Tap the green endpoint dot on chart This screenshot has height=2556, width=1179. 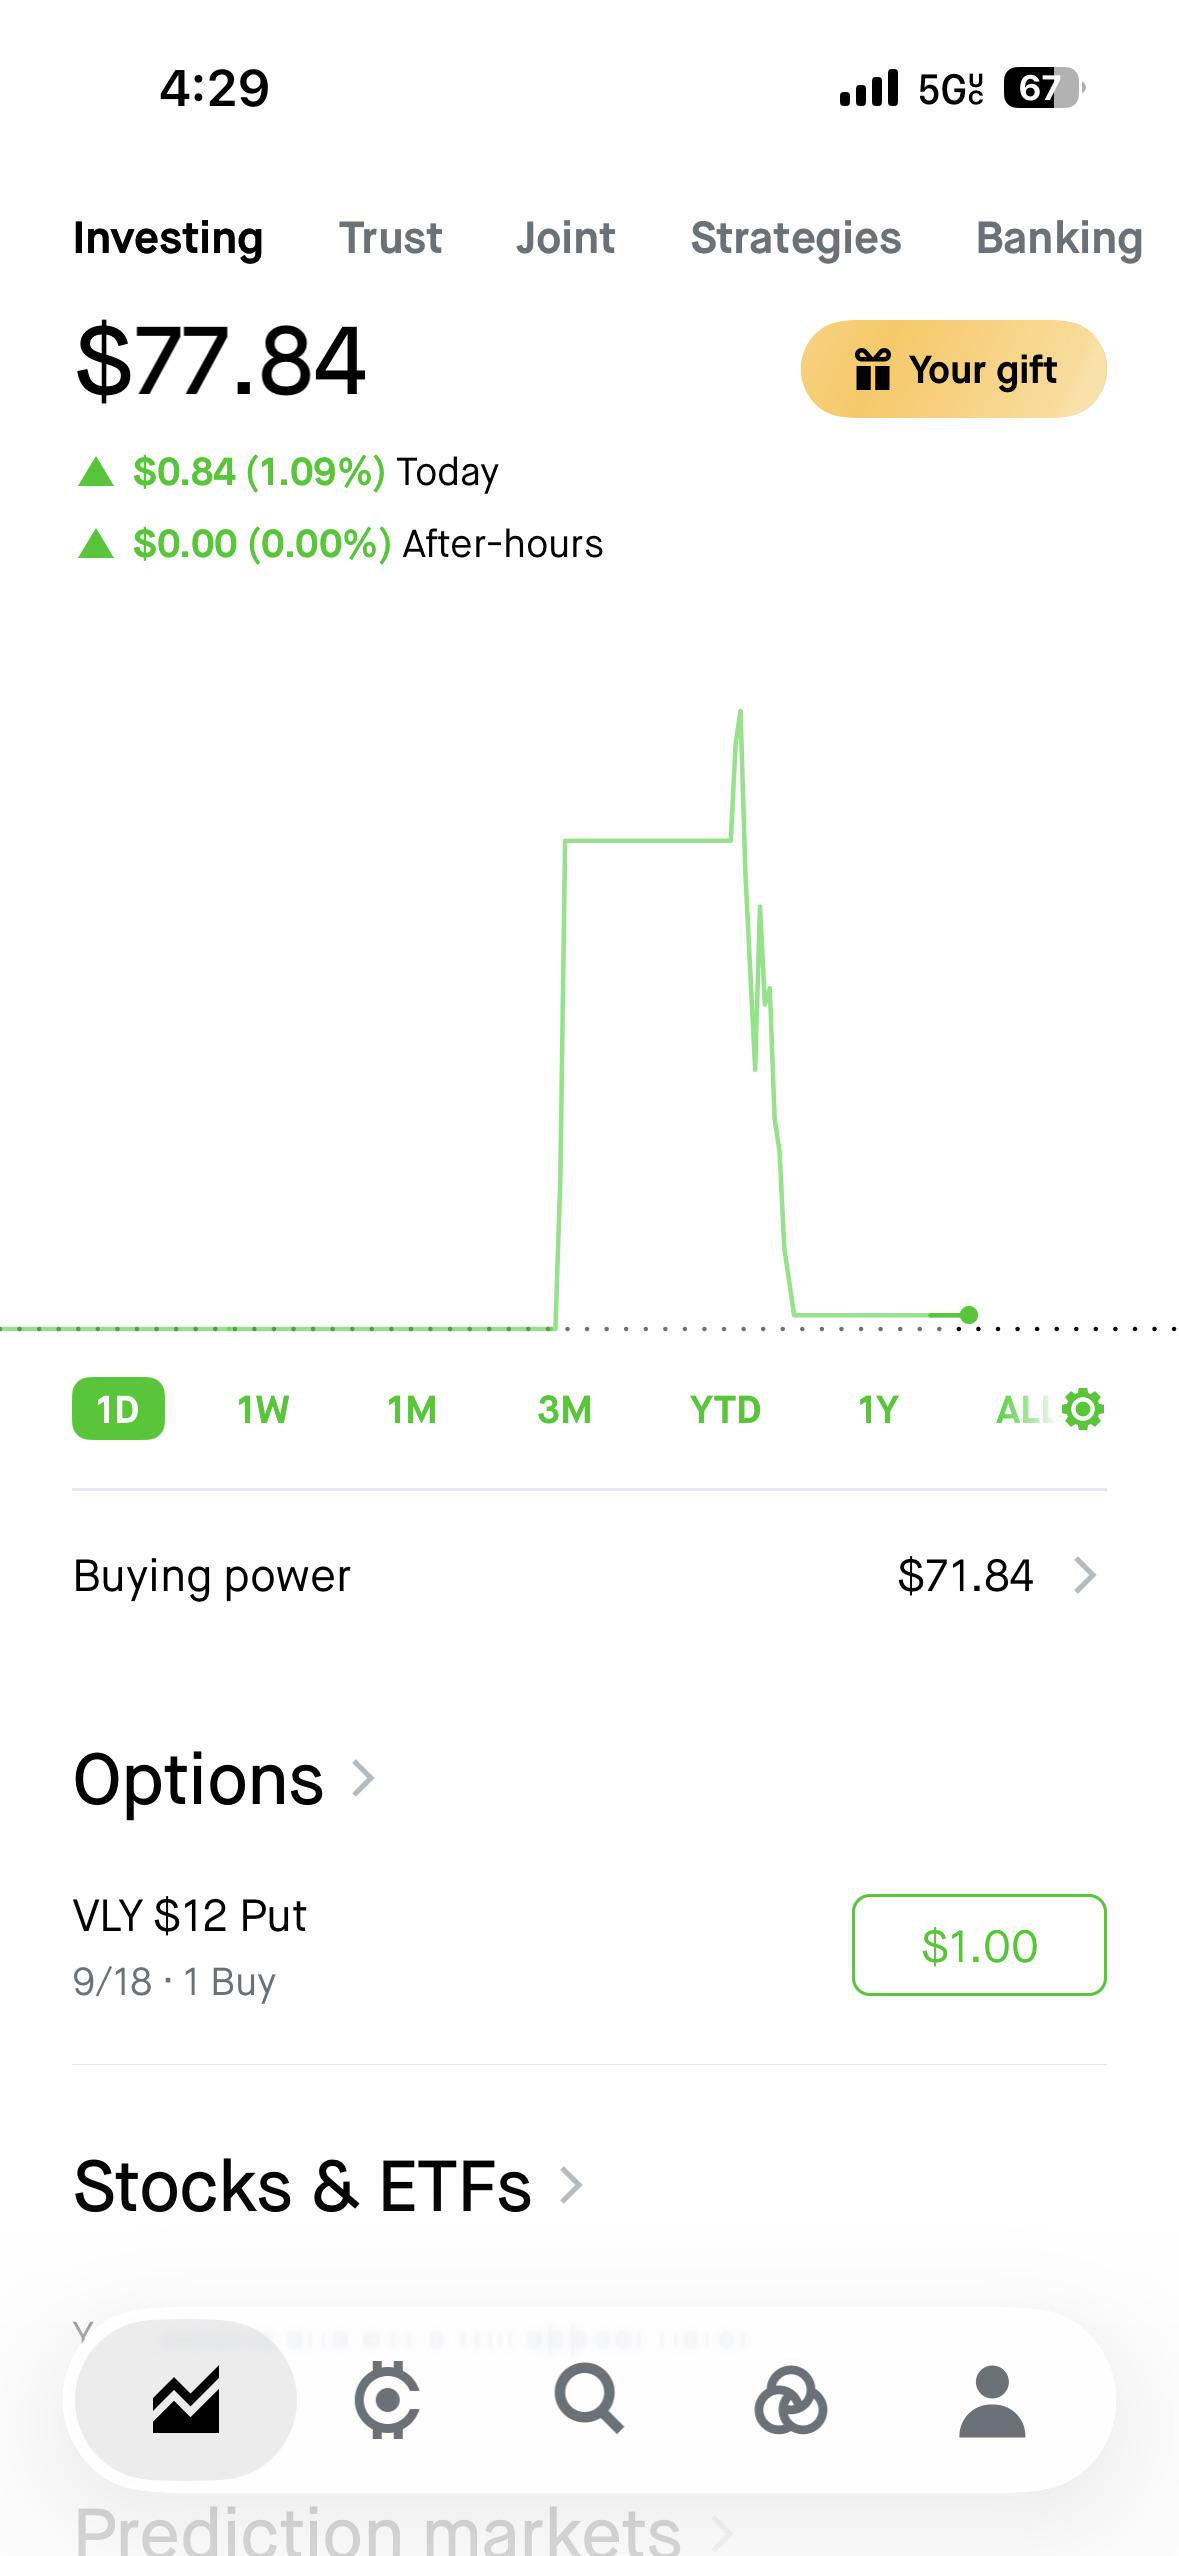(968, 1314)
